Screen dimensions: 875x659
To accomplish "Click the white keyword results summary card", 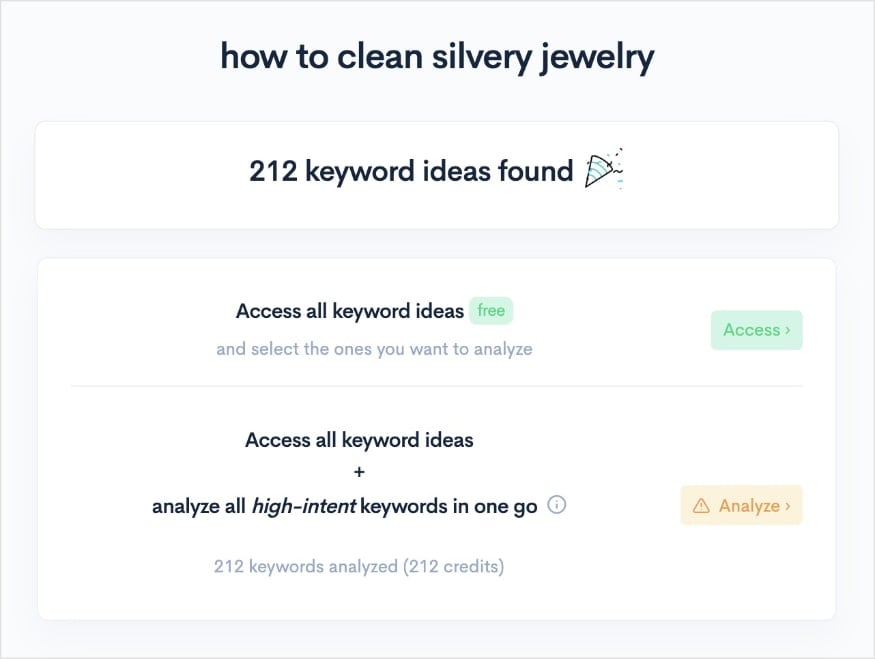I will tap(437, 174).
